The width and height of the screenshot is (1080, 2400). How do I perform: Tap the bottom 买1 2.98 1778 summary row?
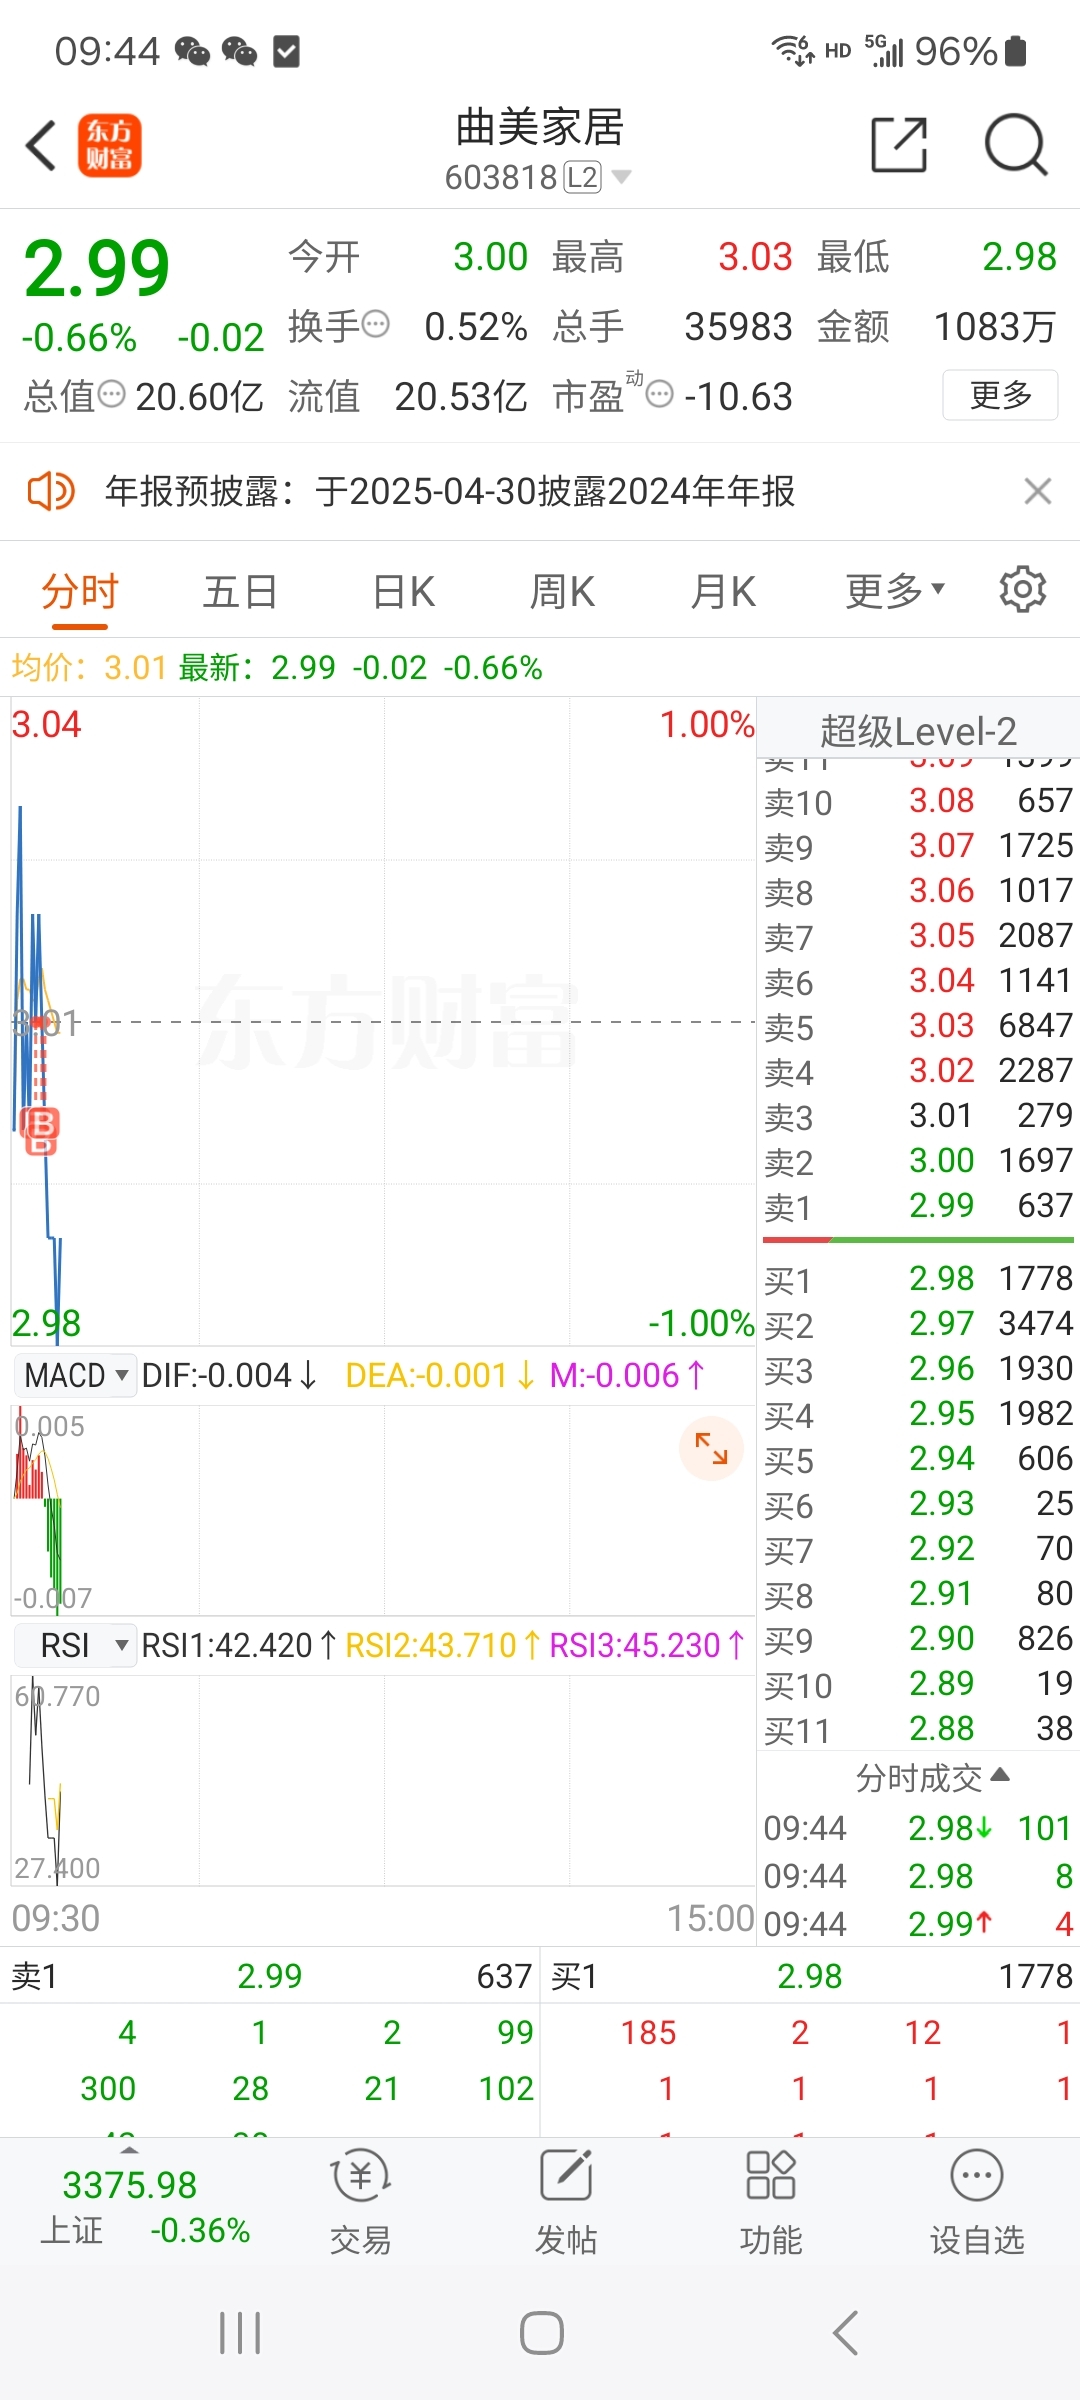(811, 1976)
